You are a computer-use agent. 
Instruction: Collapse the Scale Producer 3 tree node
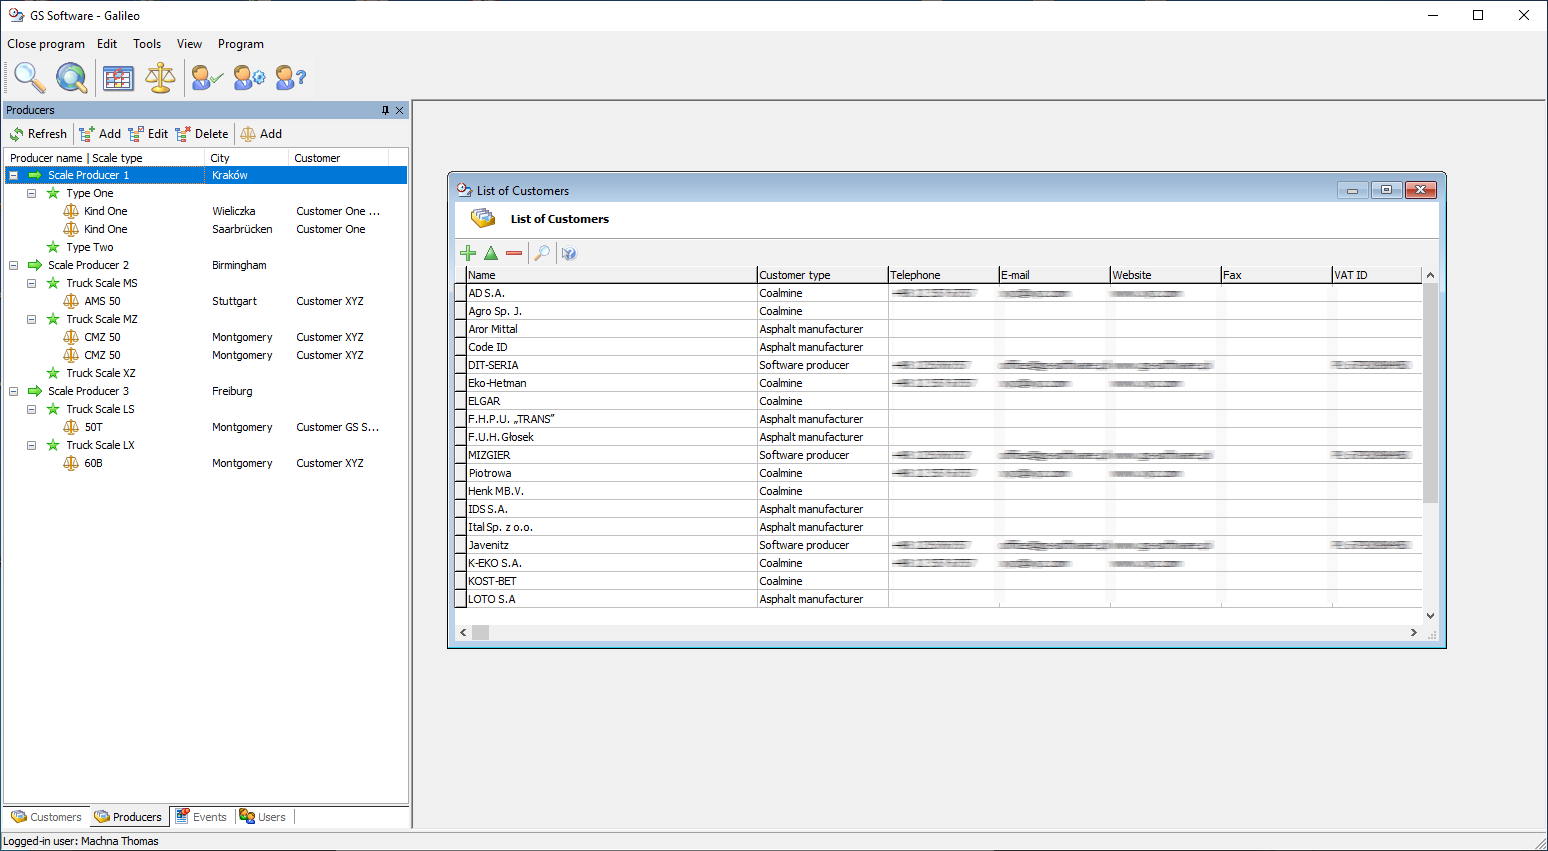(x=14, y=392)
